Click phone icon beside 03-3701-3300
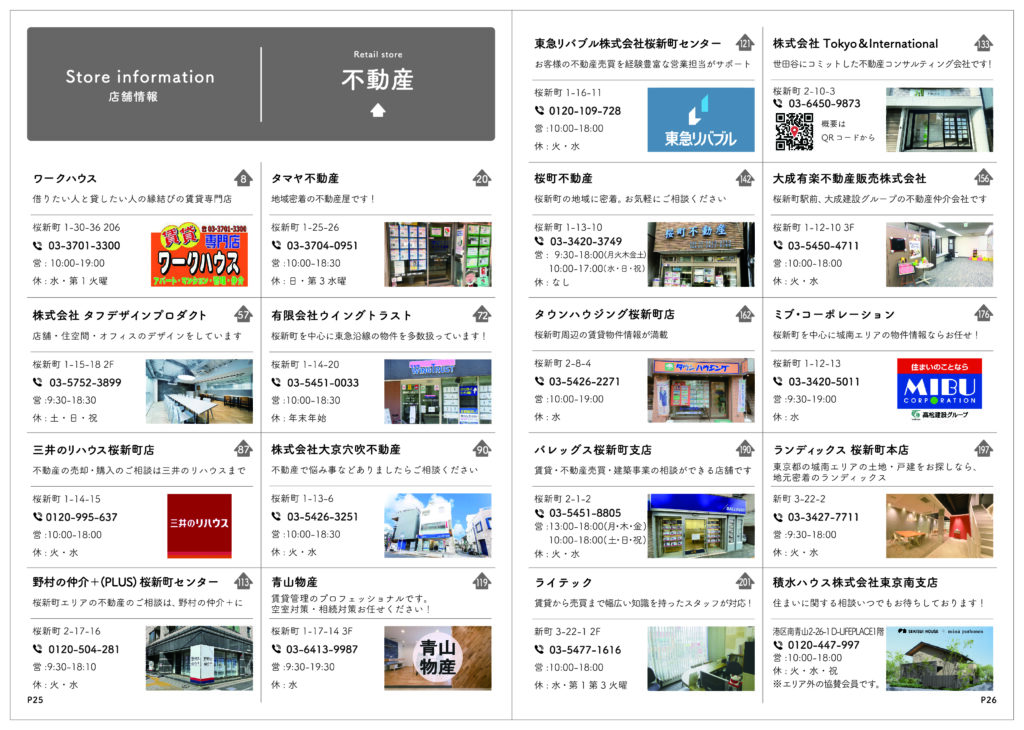Image resolution: width=1024 pixels, height=730 pixels. [38, 246]
